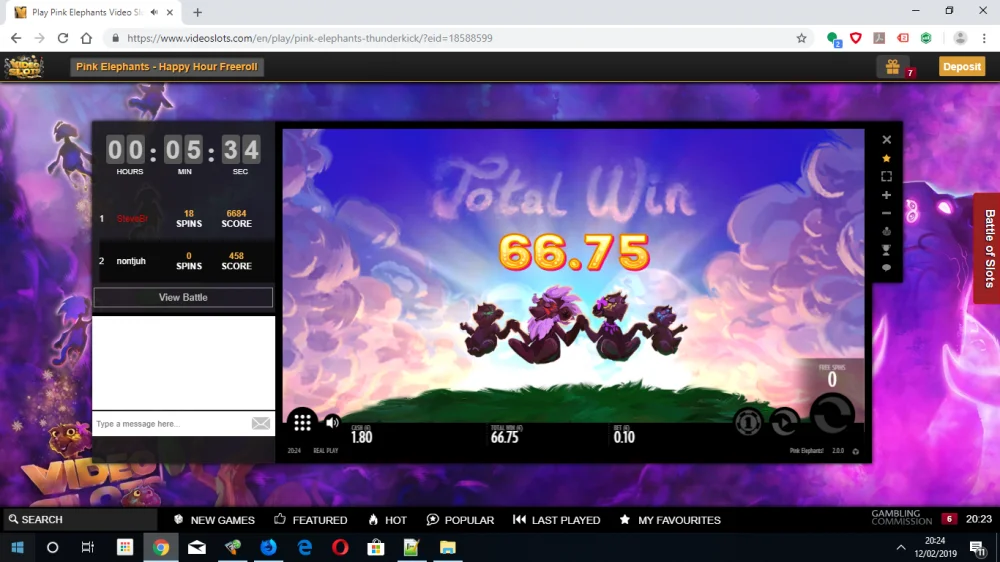Click the small settings icon beside game version

click(x=856, y=451)
